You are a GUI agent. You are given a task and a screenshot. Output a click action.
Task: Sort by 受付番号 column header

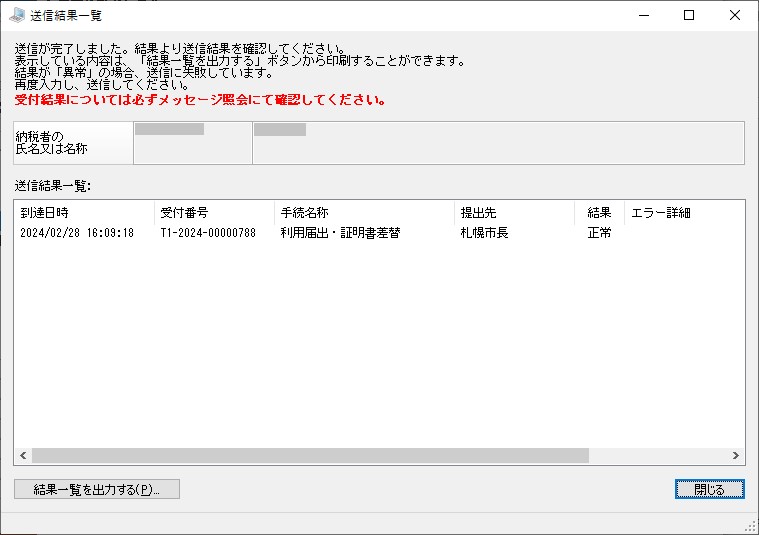coord(214,213)
